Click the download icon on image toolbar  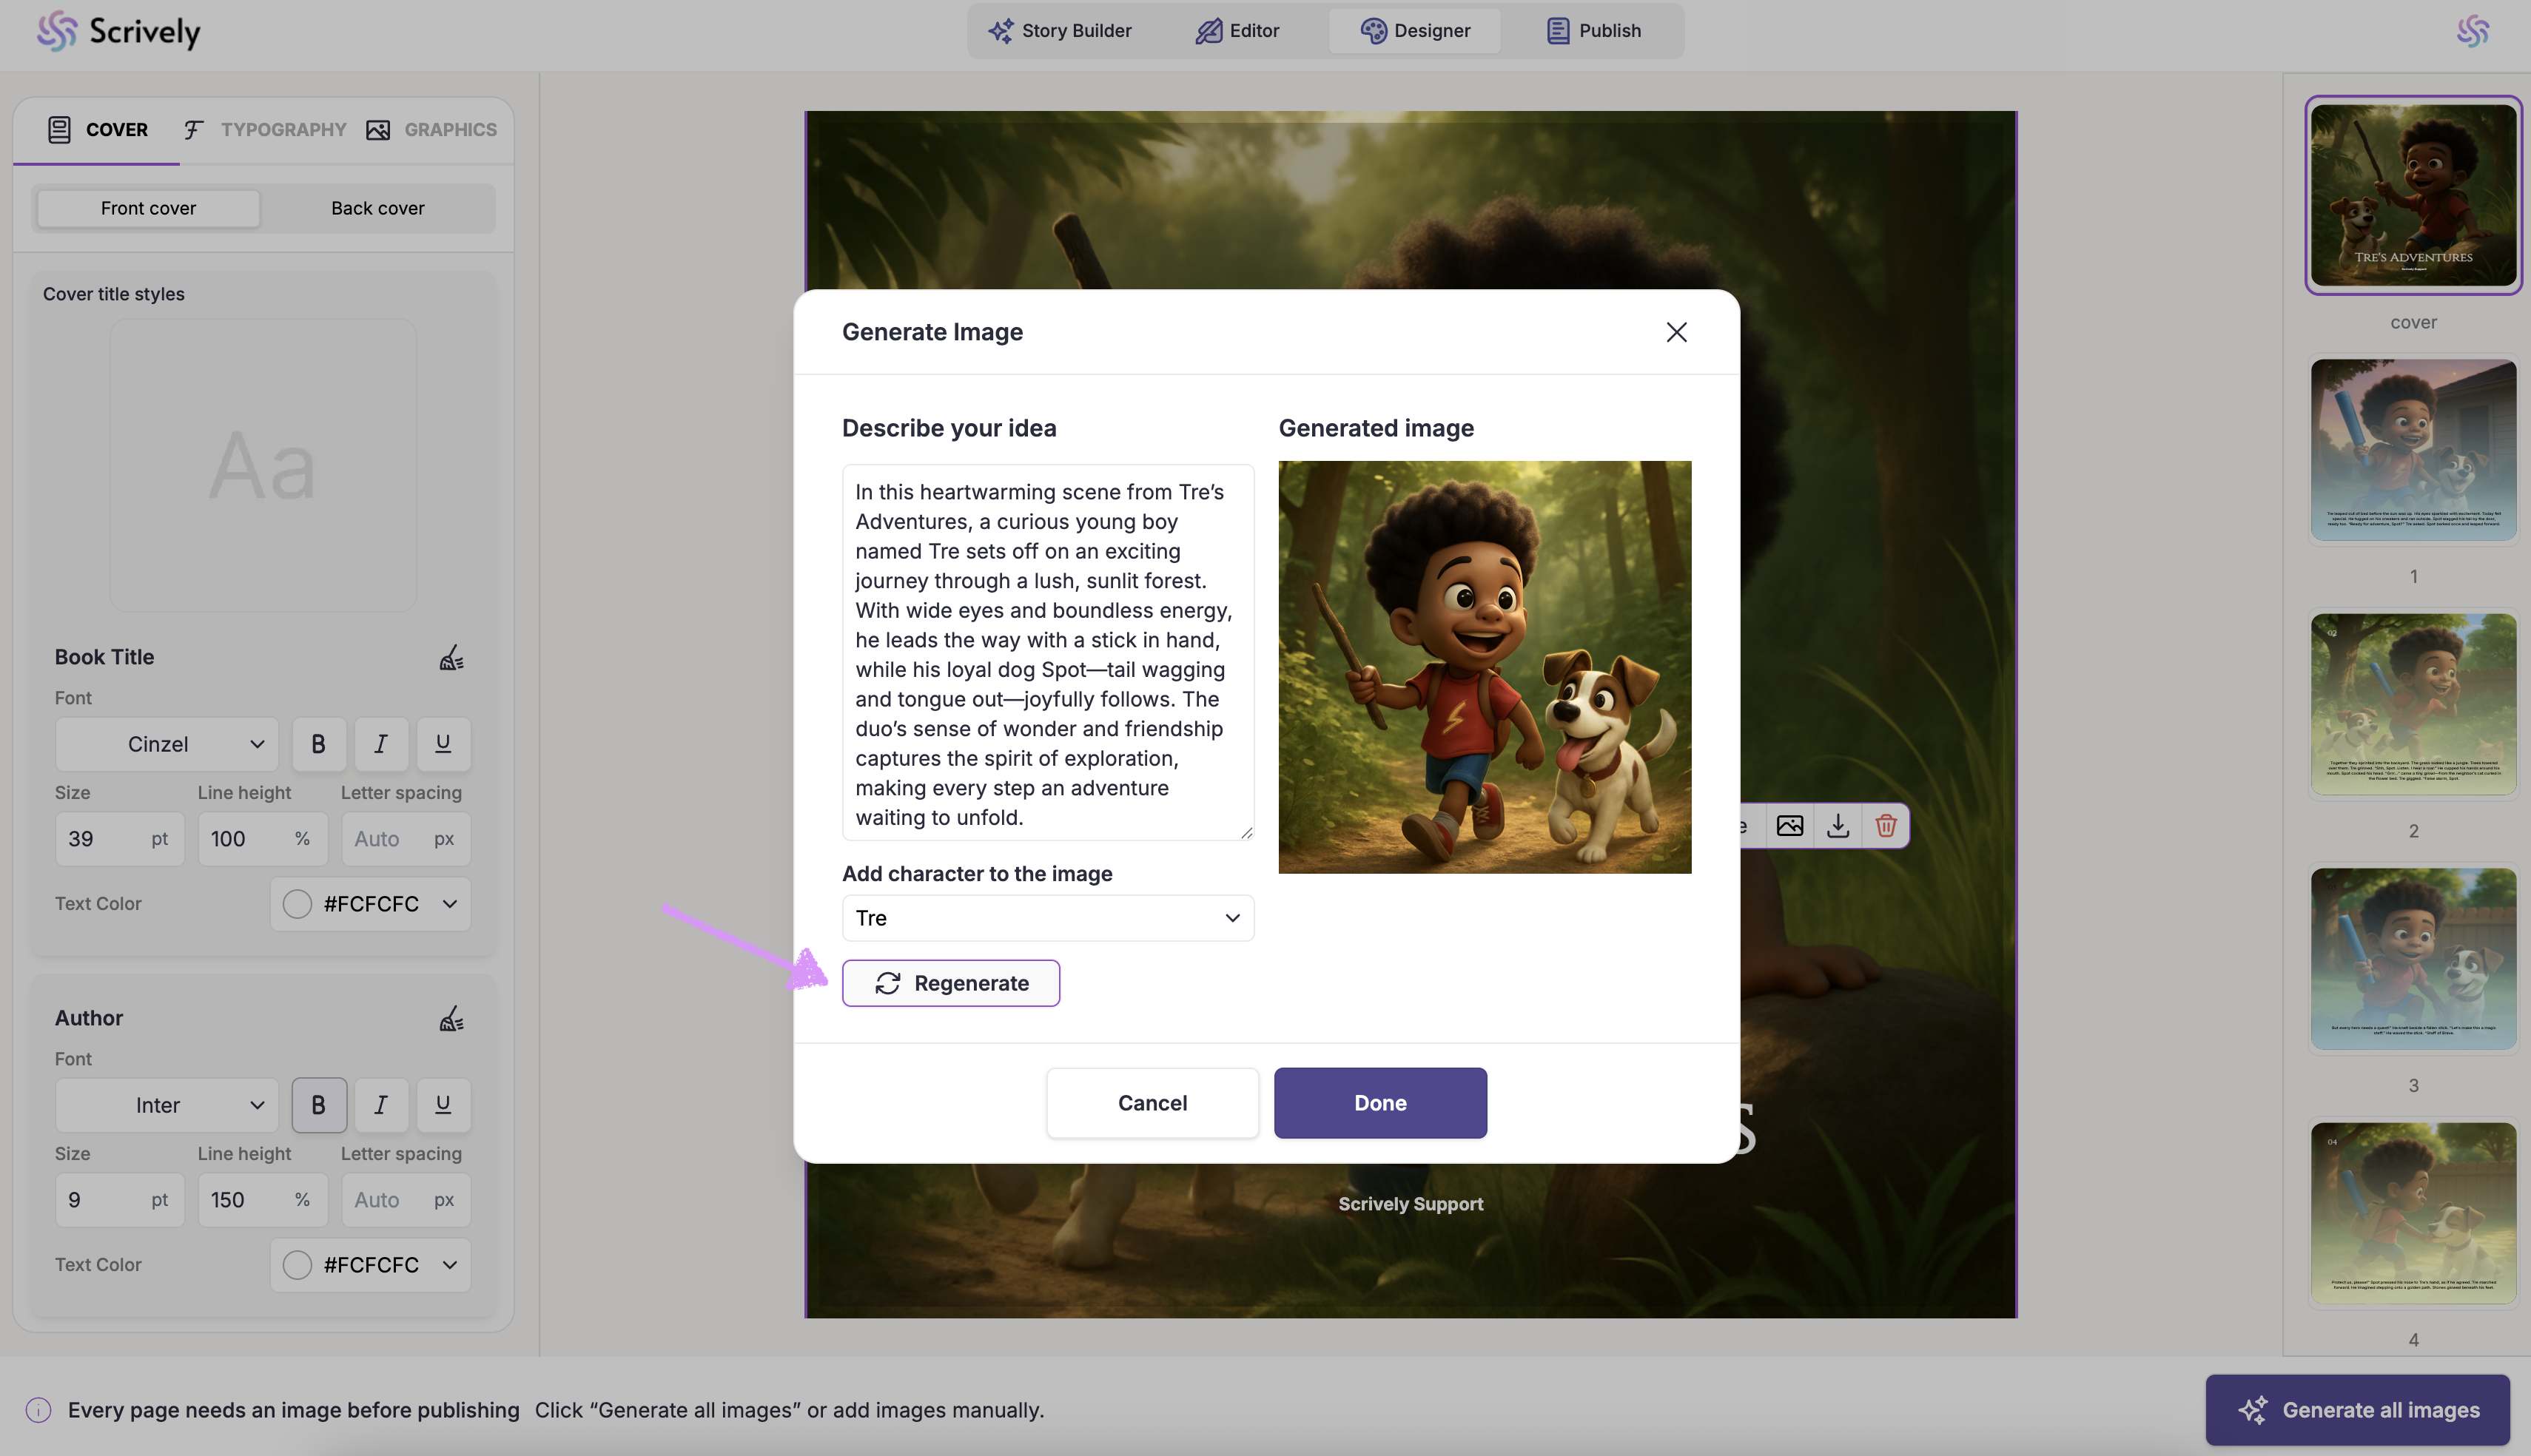point(1838,826)
